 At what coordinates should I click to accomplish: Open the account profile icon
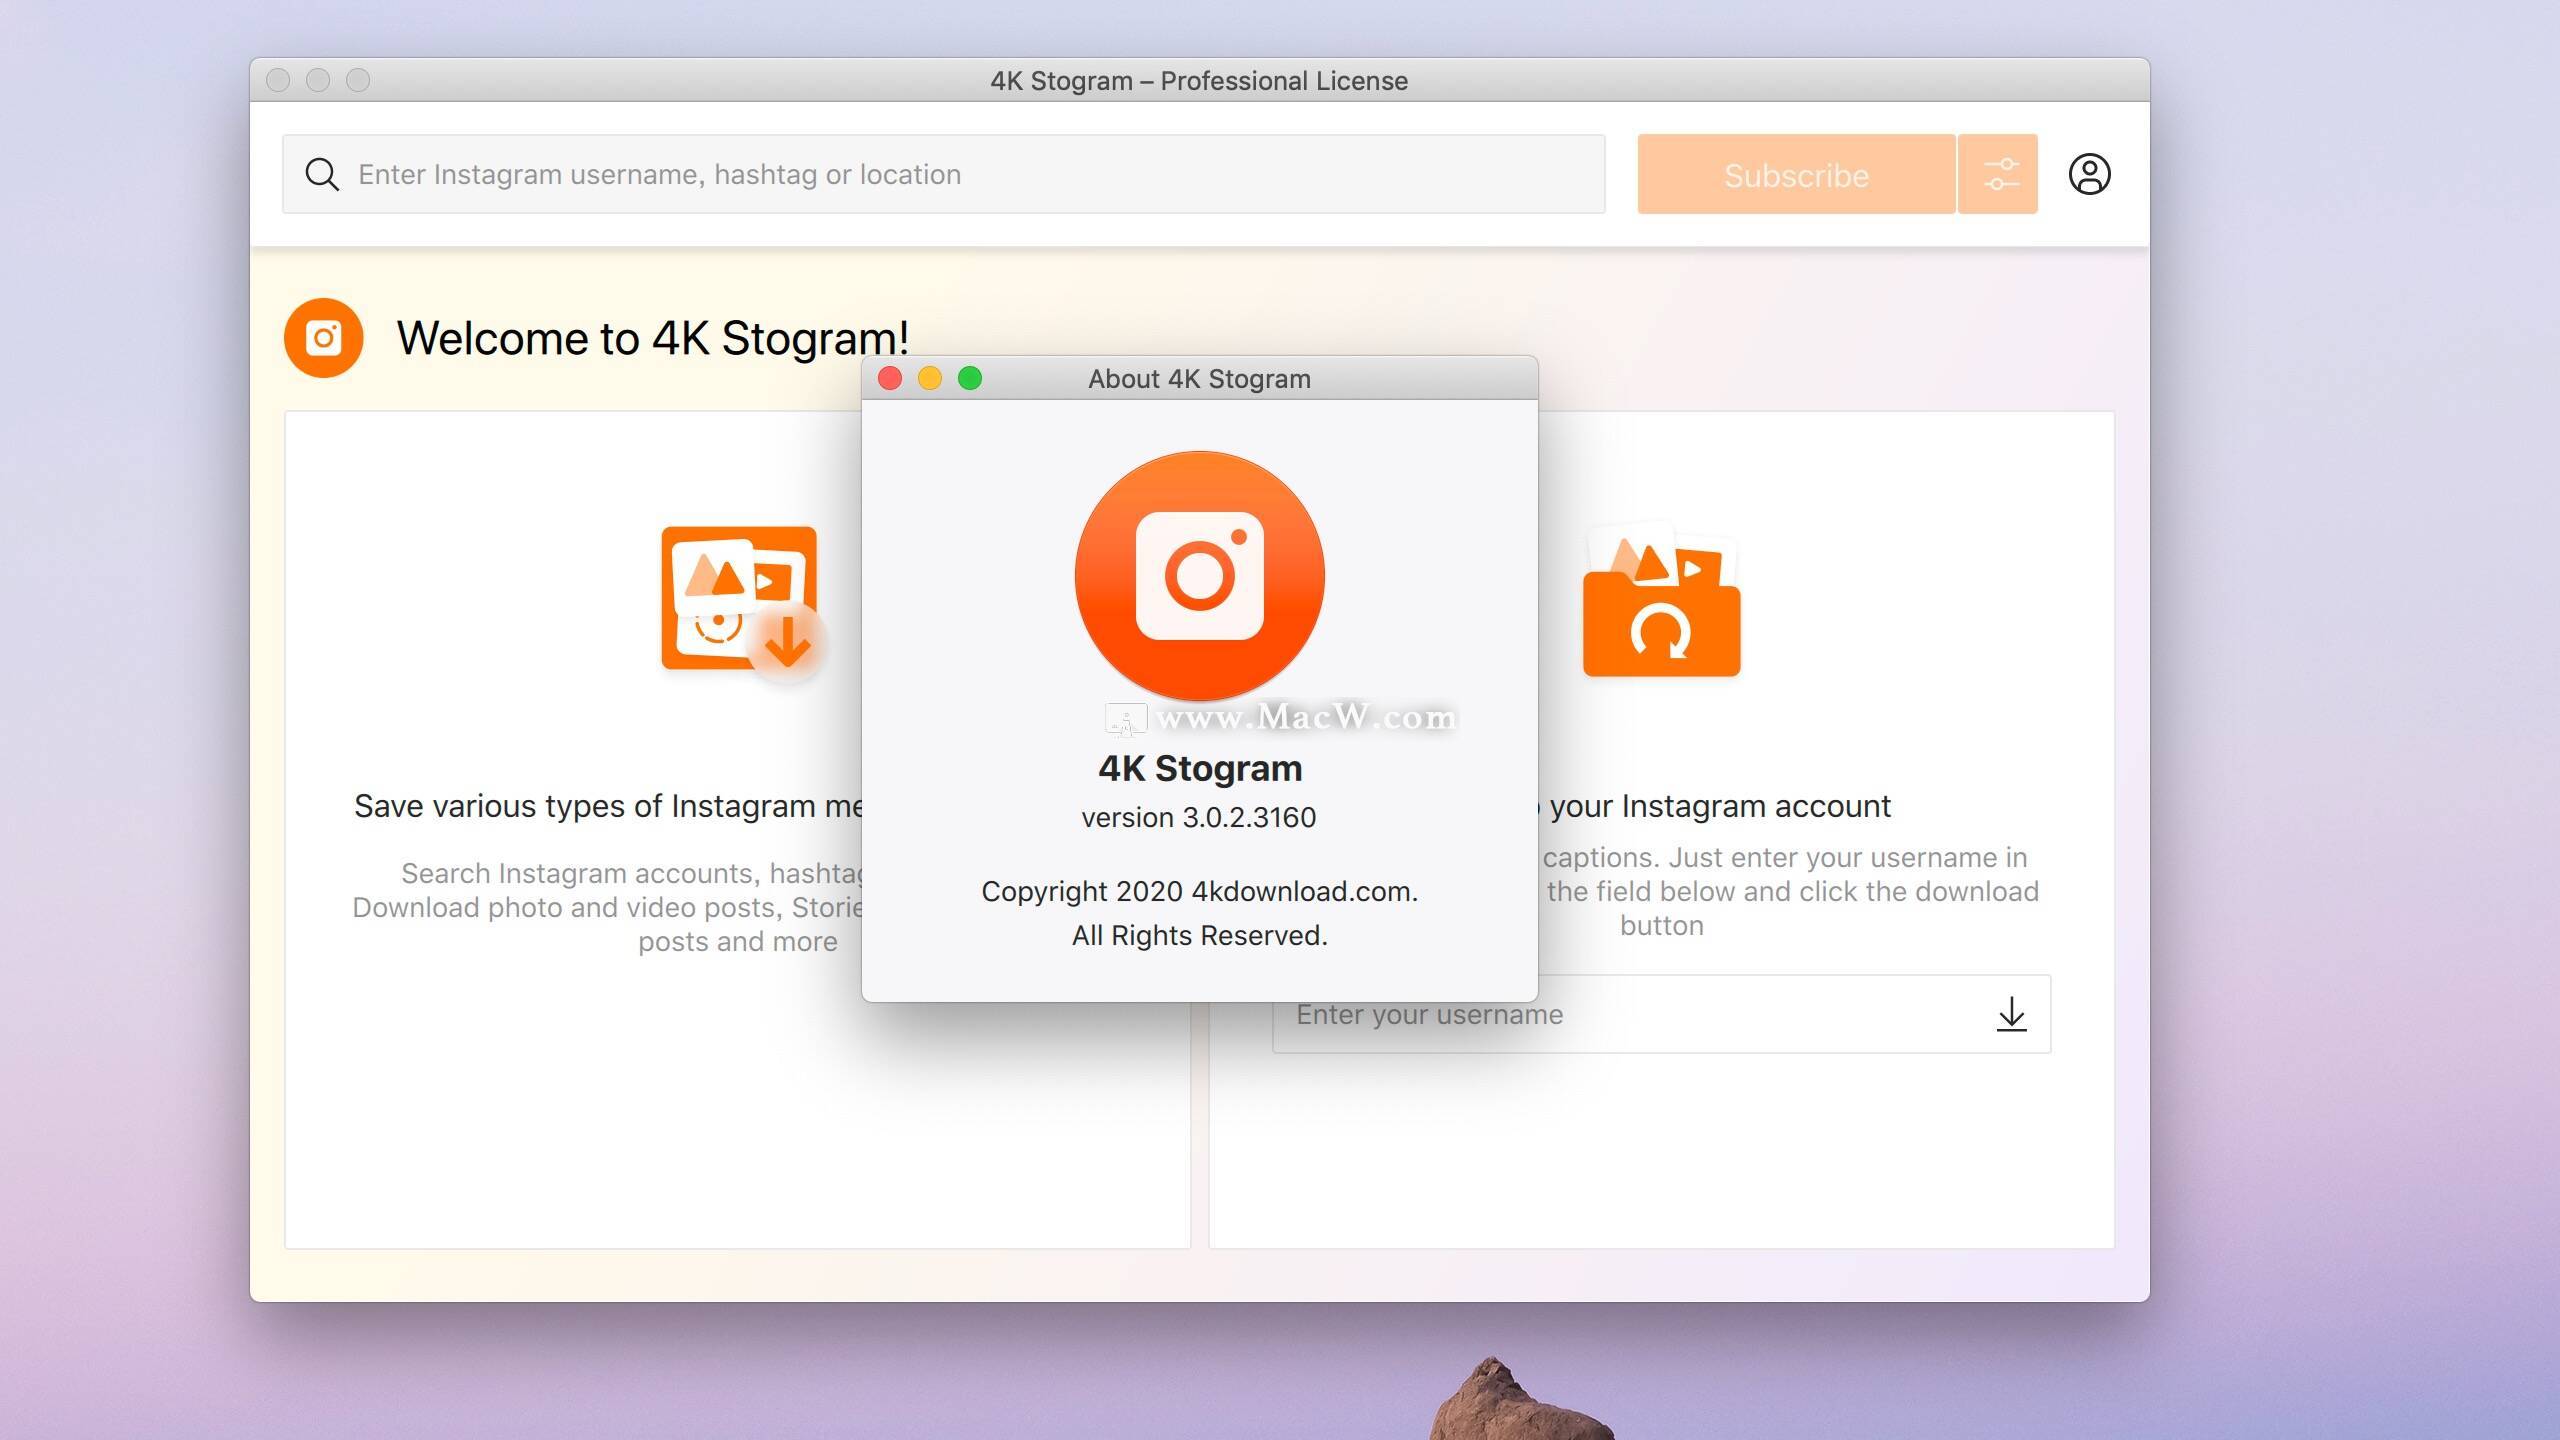click(2089, 174)
